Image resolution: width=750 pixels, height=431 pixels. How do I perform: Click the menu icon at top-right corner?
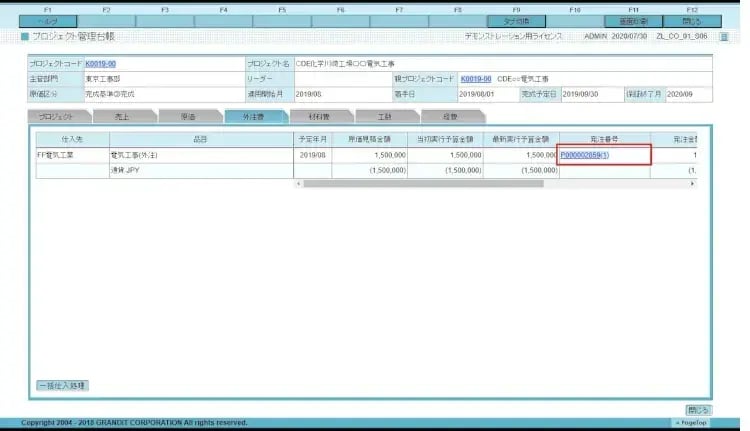pyautogui.click(x=725, y=36)
